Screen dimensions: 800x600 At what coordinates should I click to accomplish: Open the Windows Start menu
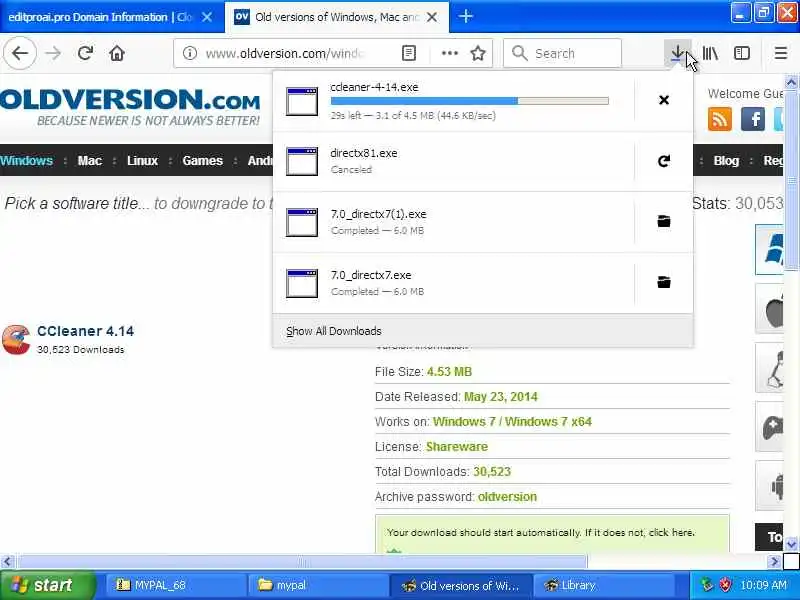pyautogui.click(x=47, y=585)
